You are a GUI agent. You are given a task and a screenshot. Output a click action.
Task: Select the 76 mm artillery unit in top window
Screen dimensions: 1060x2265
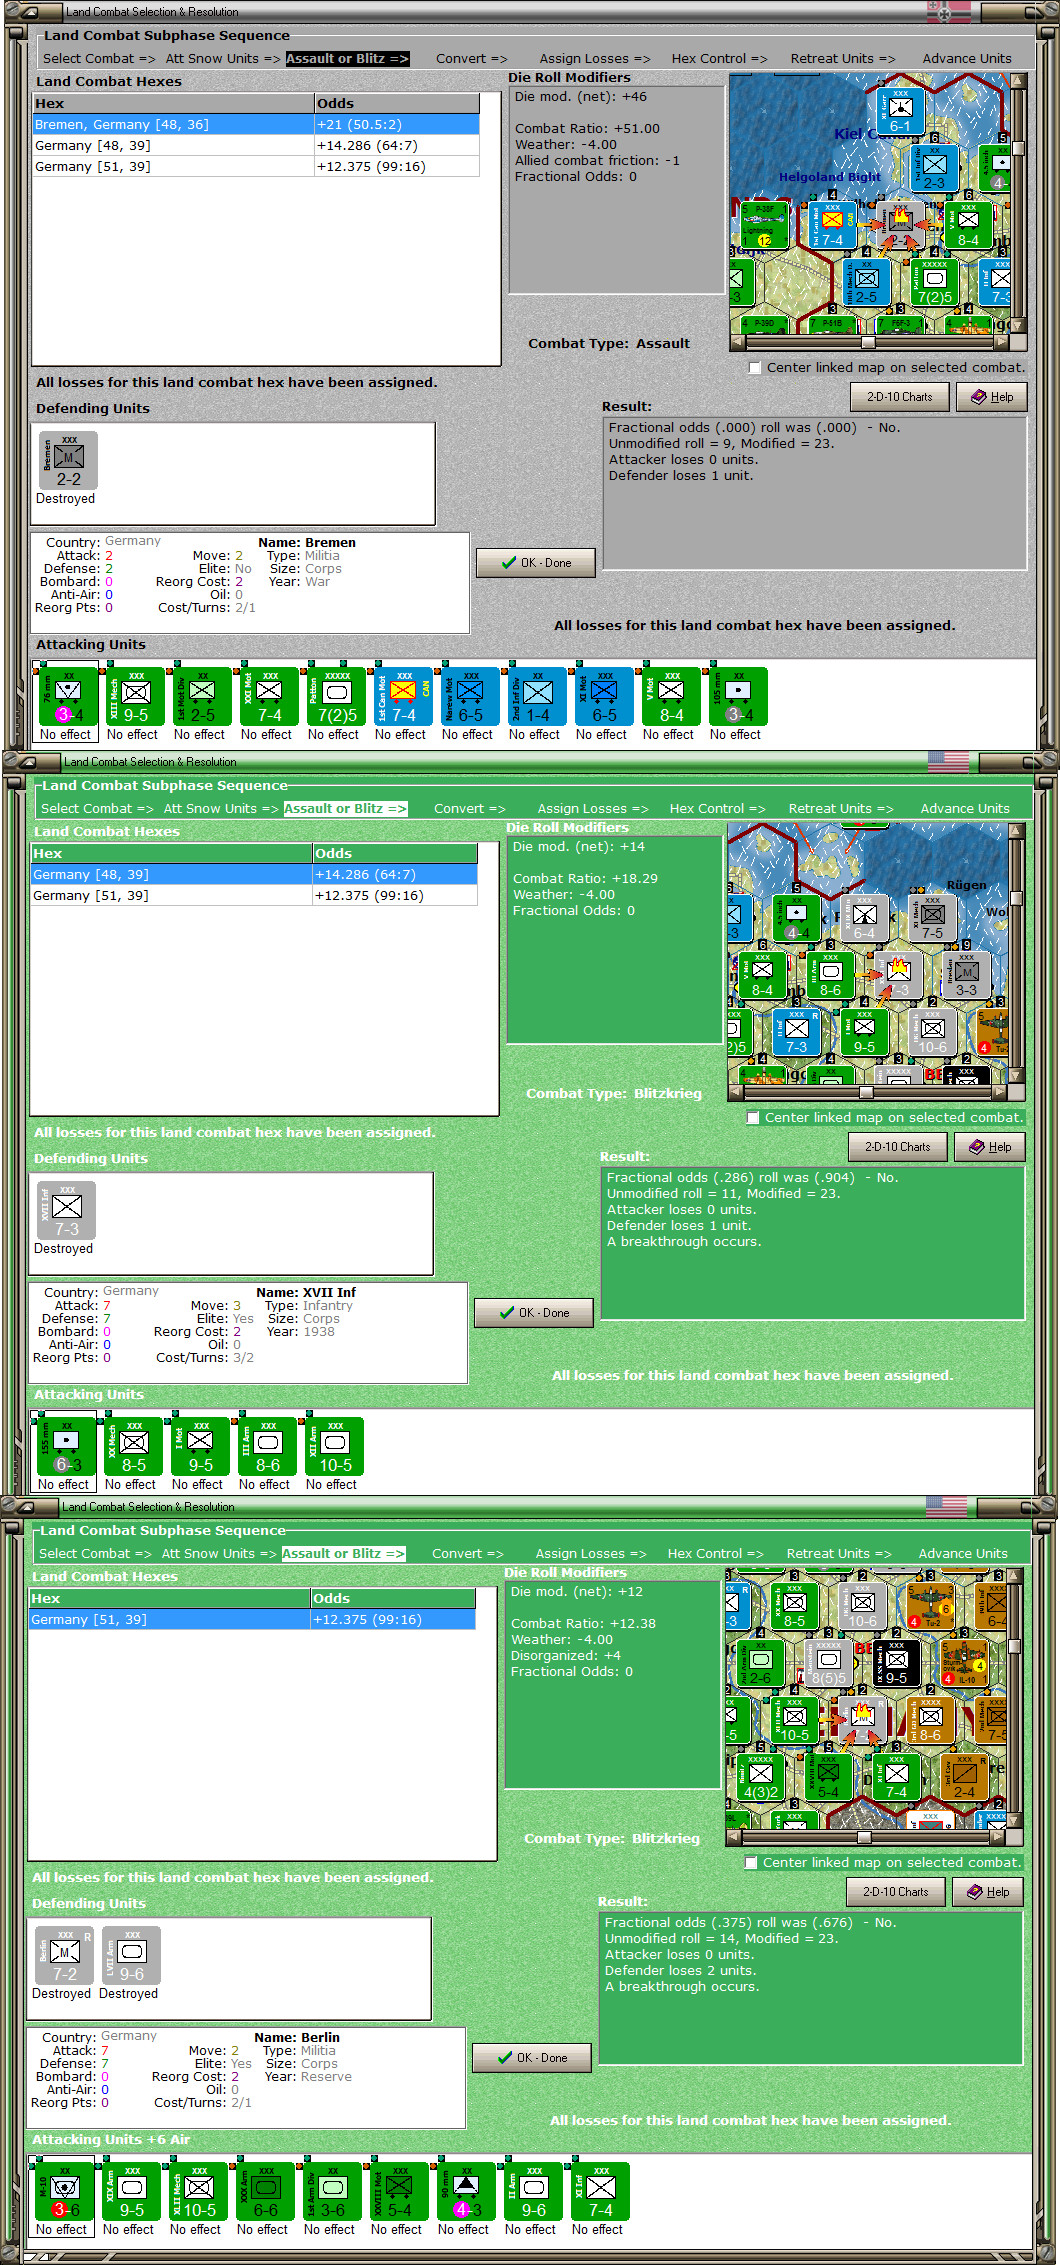tap(69, 696)
